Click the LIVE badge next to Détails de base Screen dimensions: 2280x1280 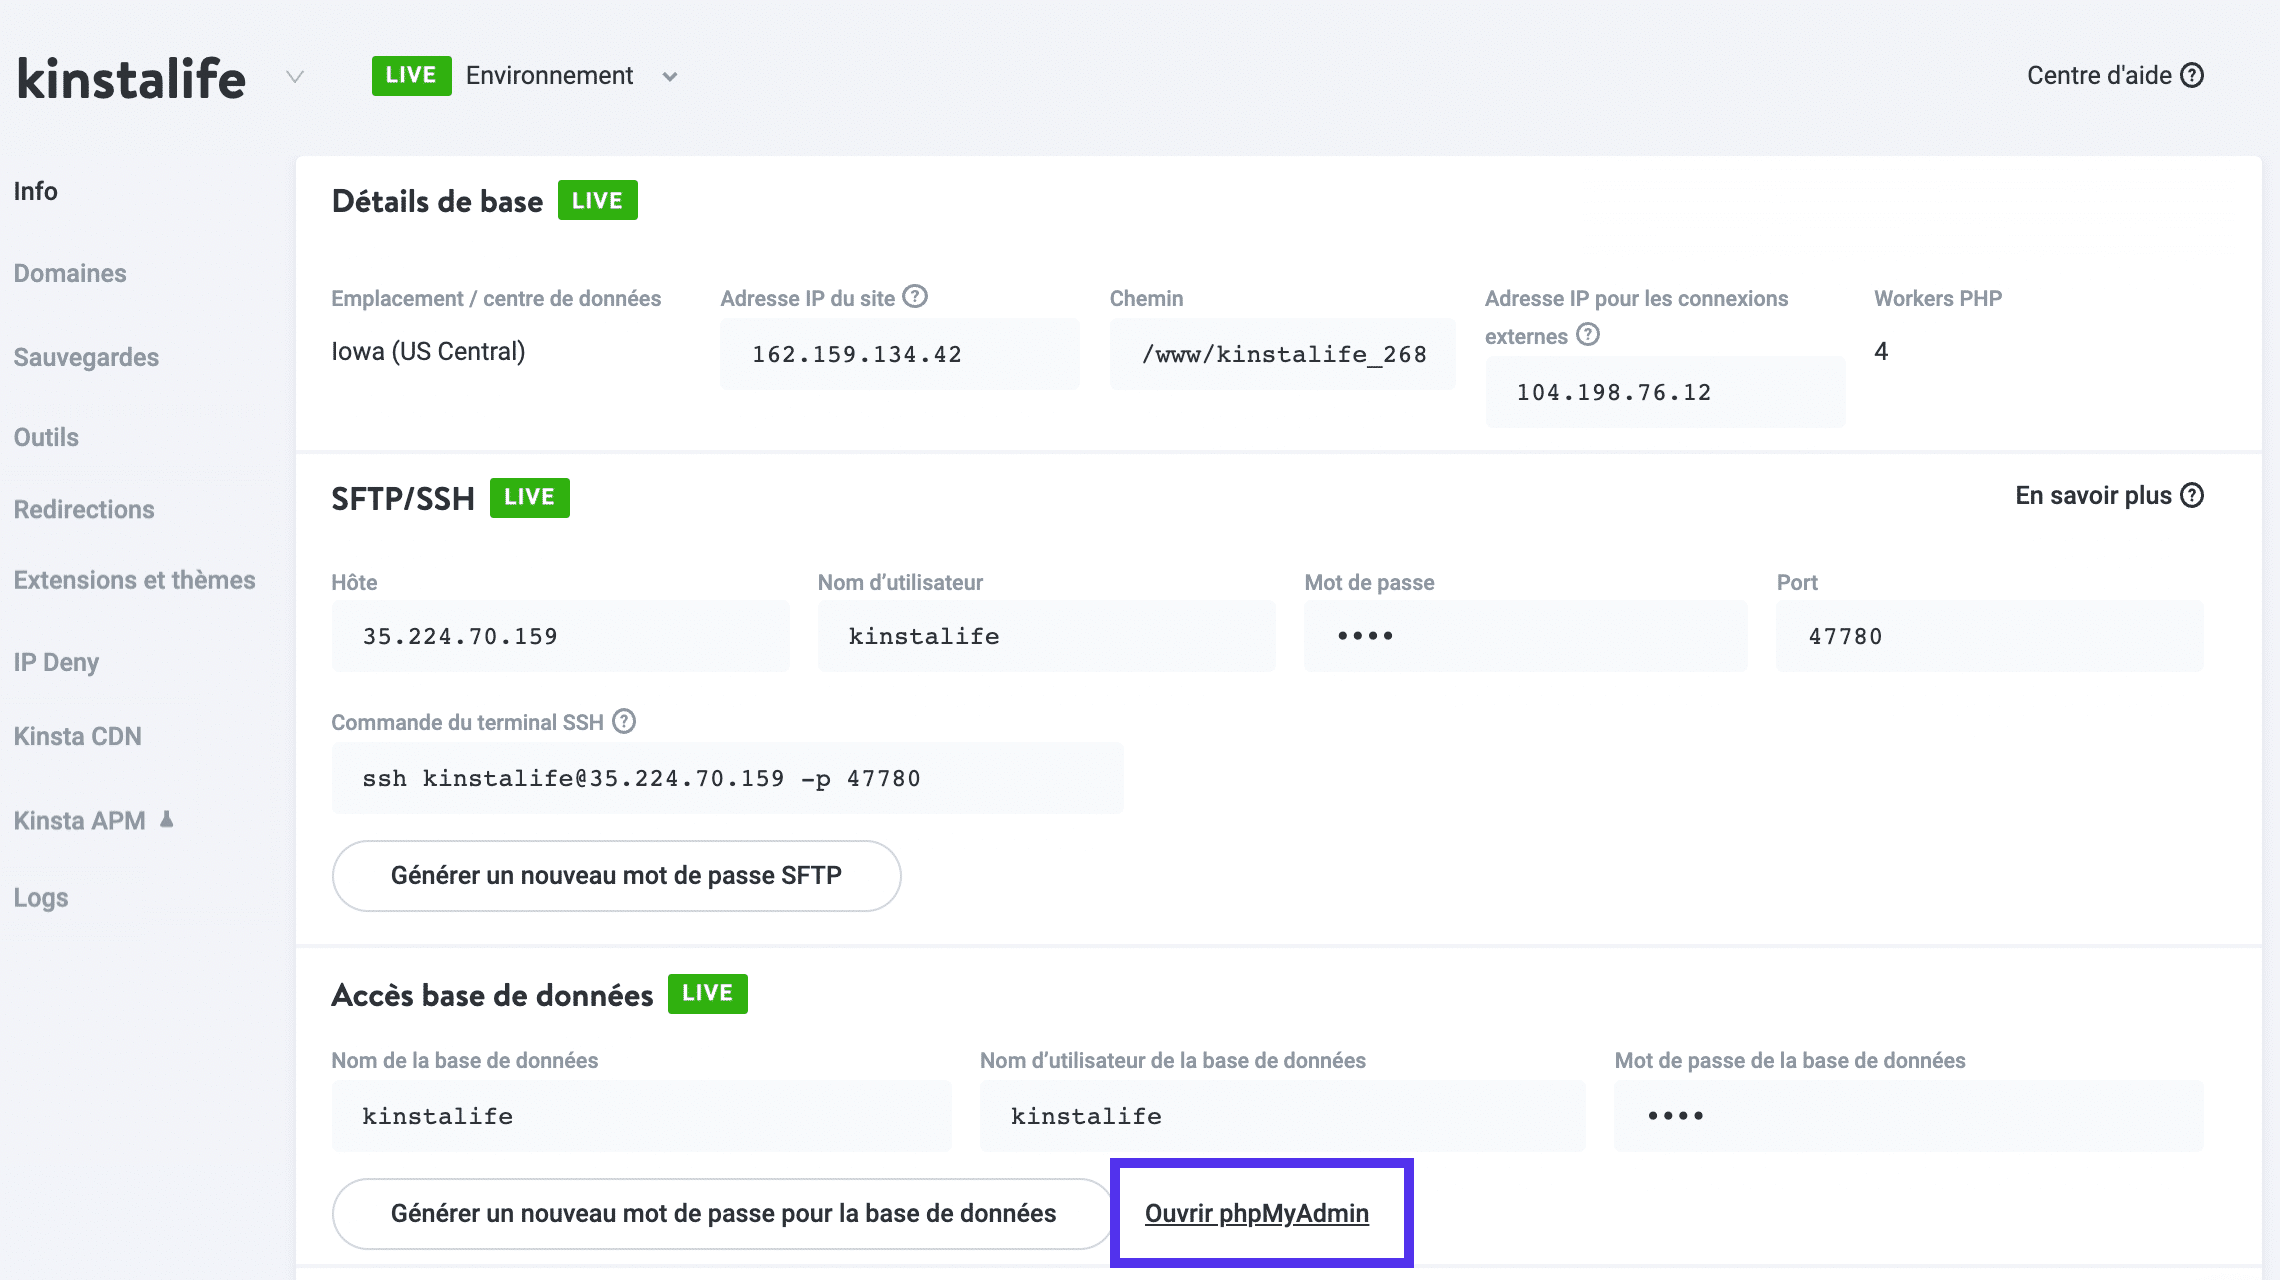coord(597,200)
